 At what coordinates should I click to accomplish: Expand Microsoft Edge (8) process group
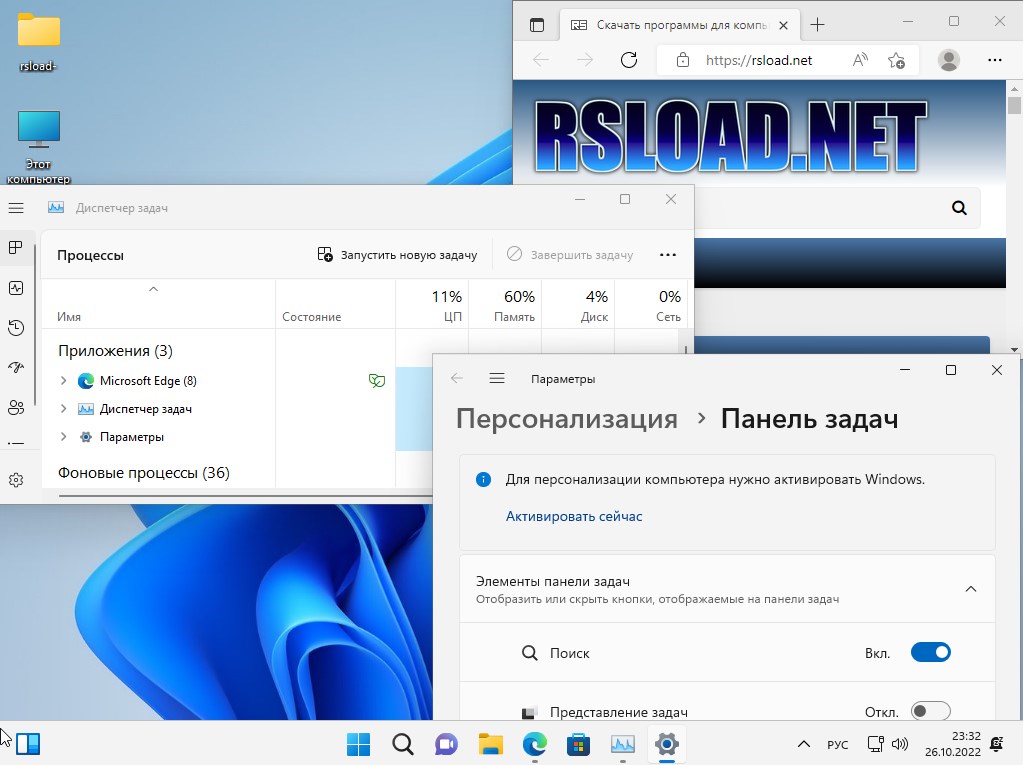(63, 380)
